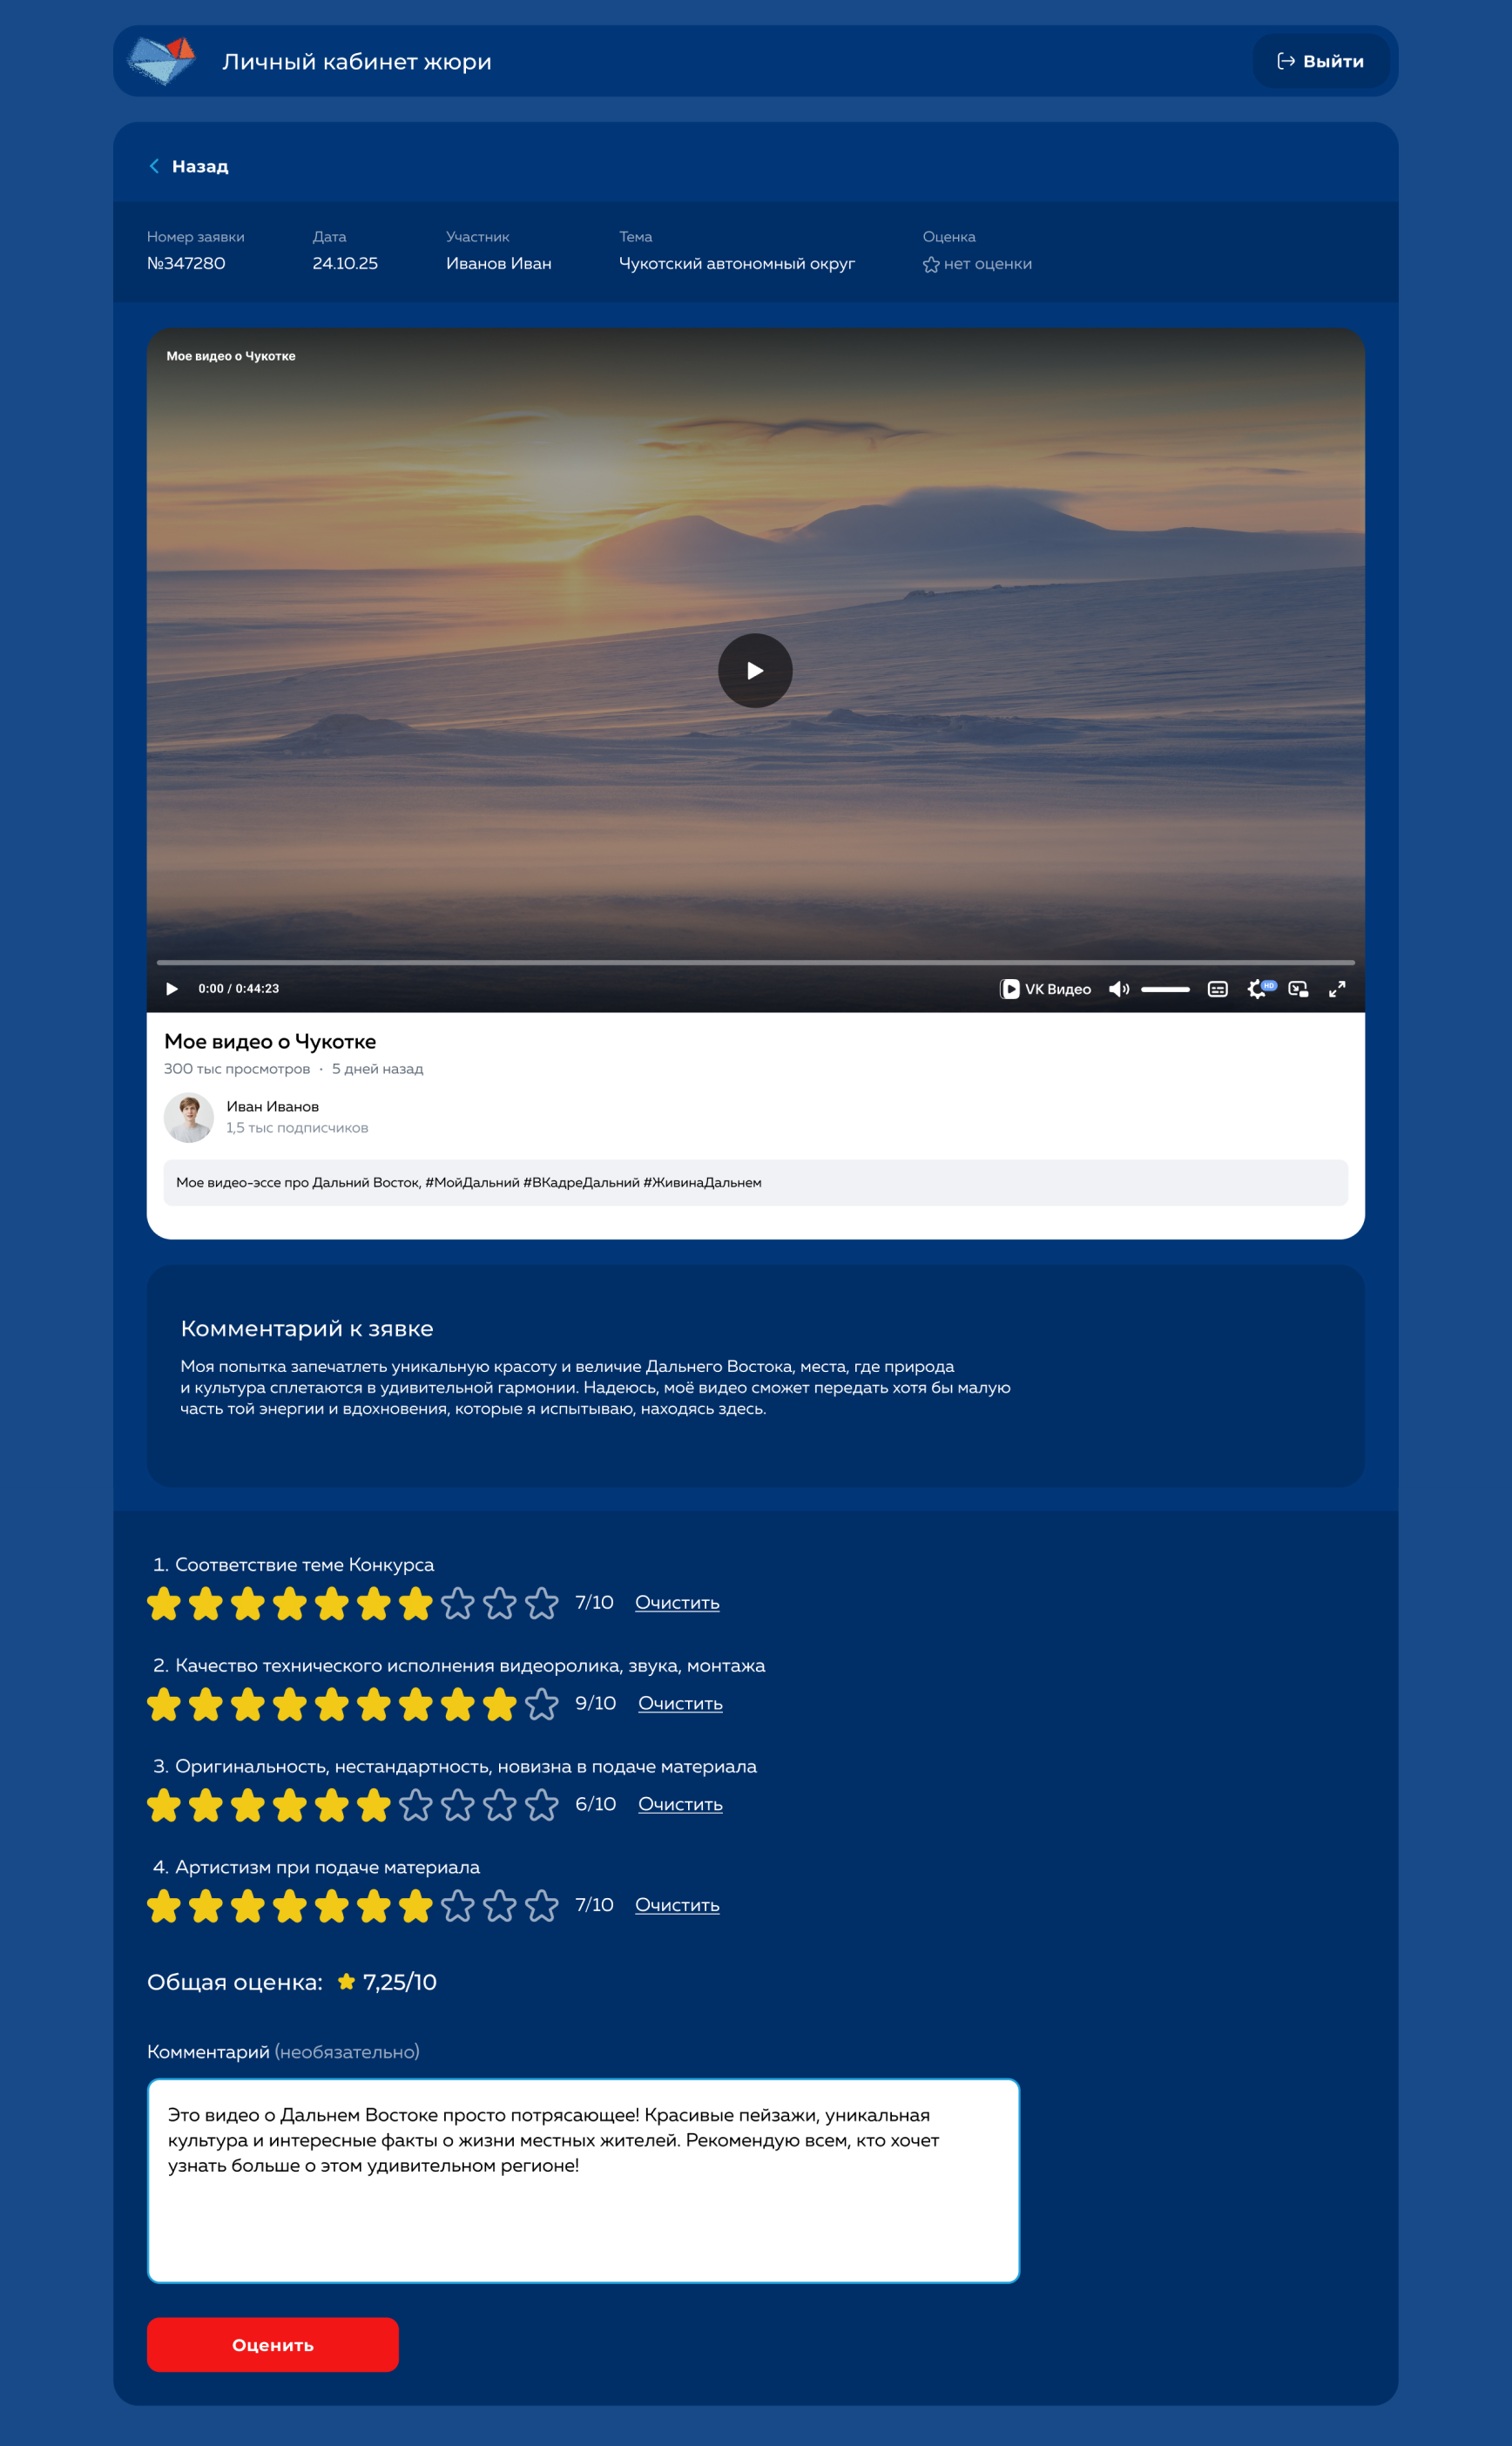
Task: Enter fullscreen video mode
Action: (1337, 989)
